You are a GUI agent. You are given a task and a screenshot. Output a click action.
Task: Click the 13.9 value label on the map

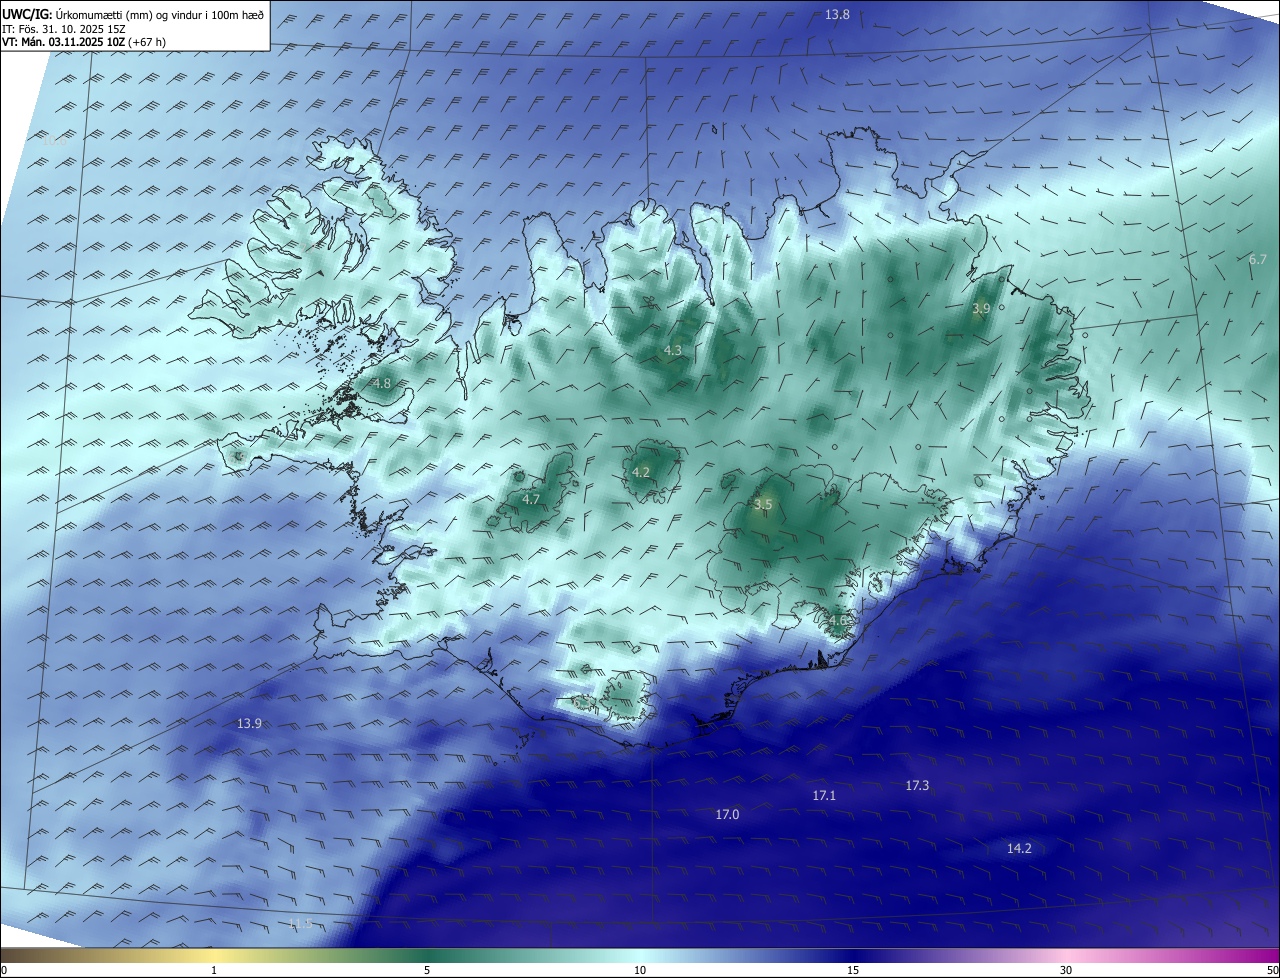coord(249,723)
